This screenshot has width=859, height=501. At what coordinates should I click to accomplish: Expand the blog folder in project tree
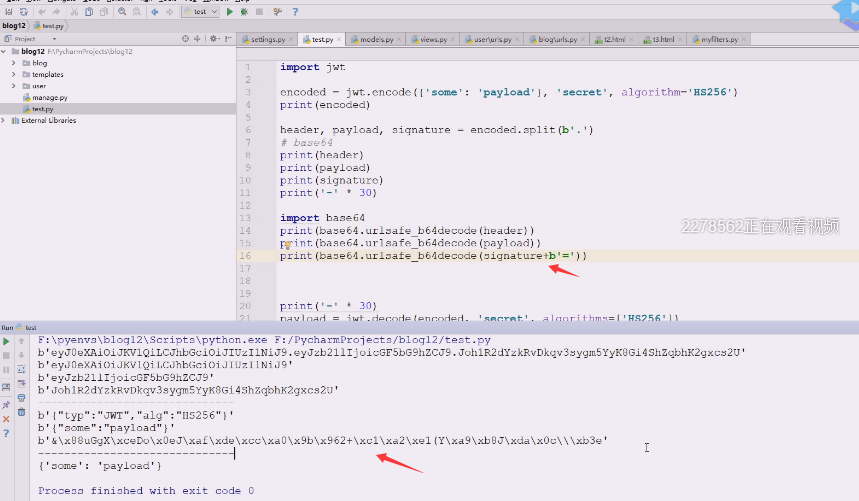tap(14, 63)
